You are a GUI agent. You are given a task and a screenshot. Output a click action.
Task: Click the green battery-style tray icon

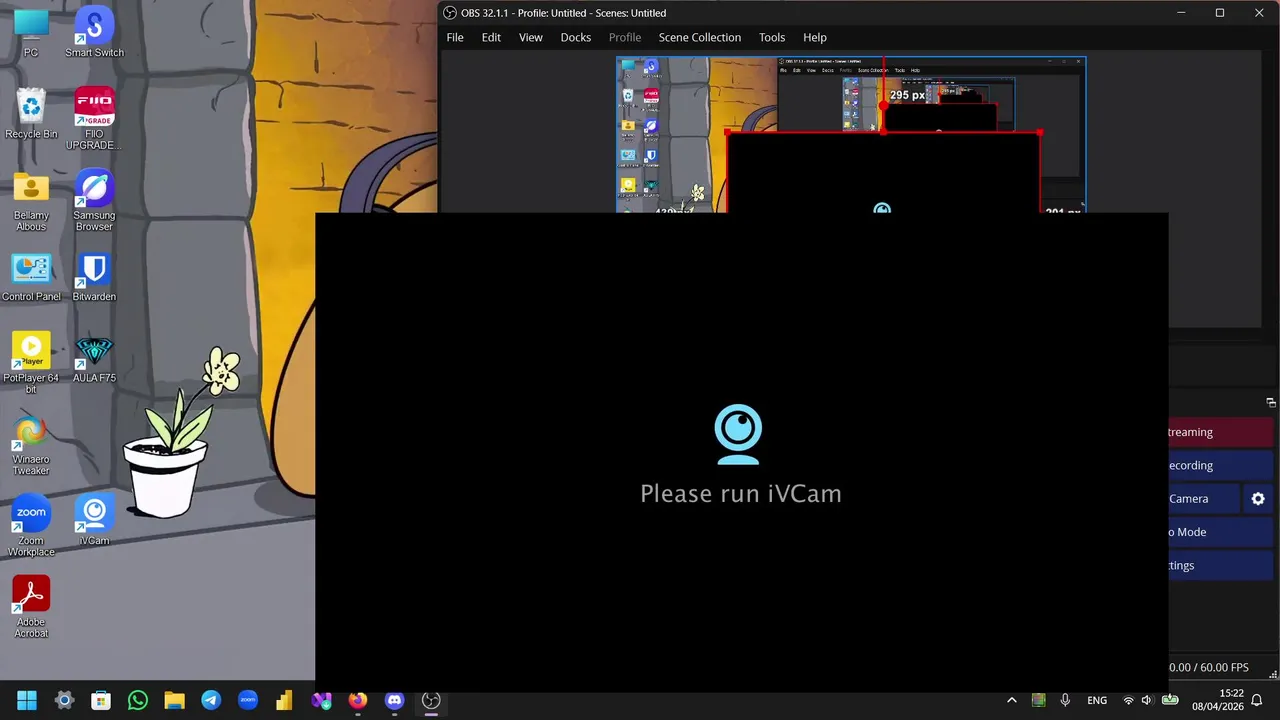click(1169, 700)
